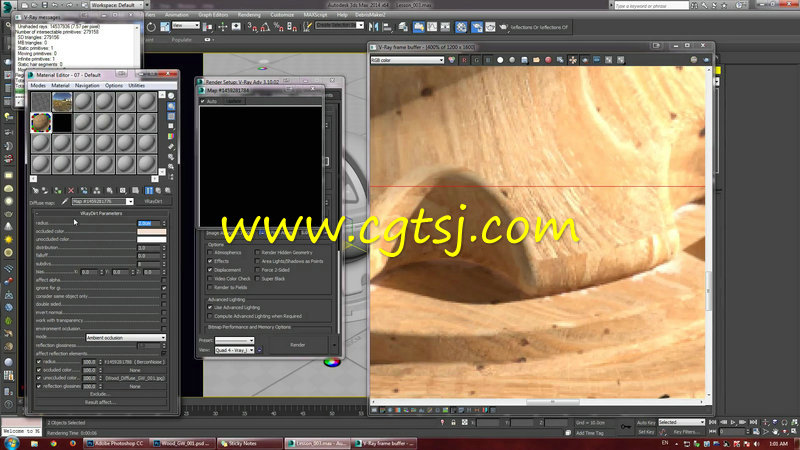800x450 pixels.
Task: Click the Angle Snap toggle icon
Action: click(265, 27)
